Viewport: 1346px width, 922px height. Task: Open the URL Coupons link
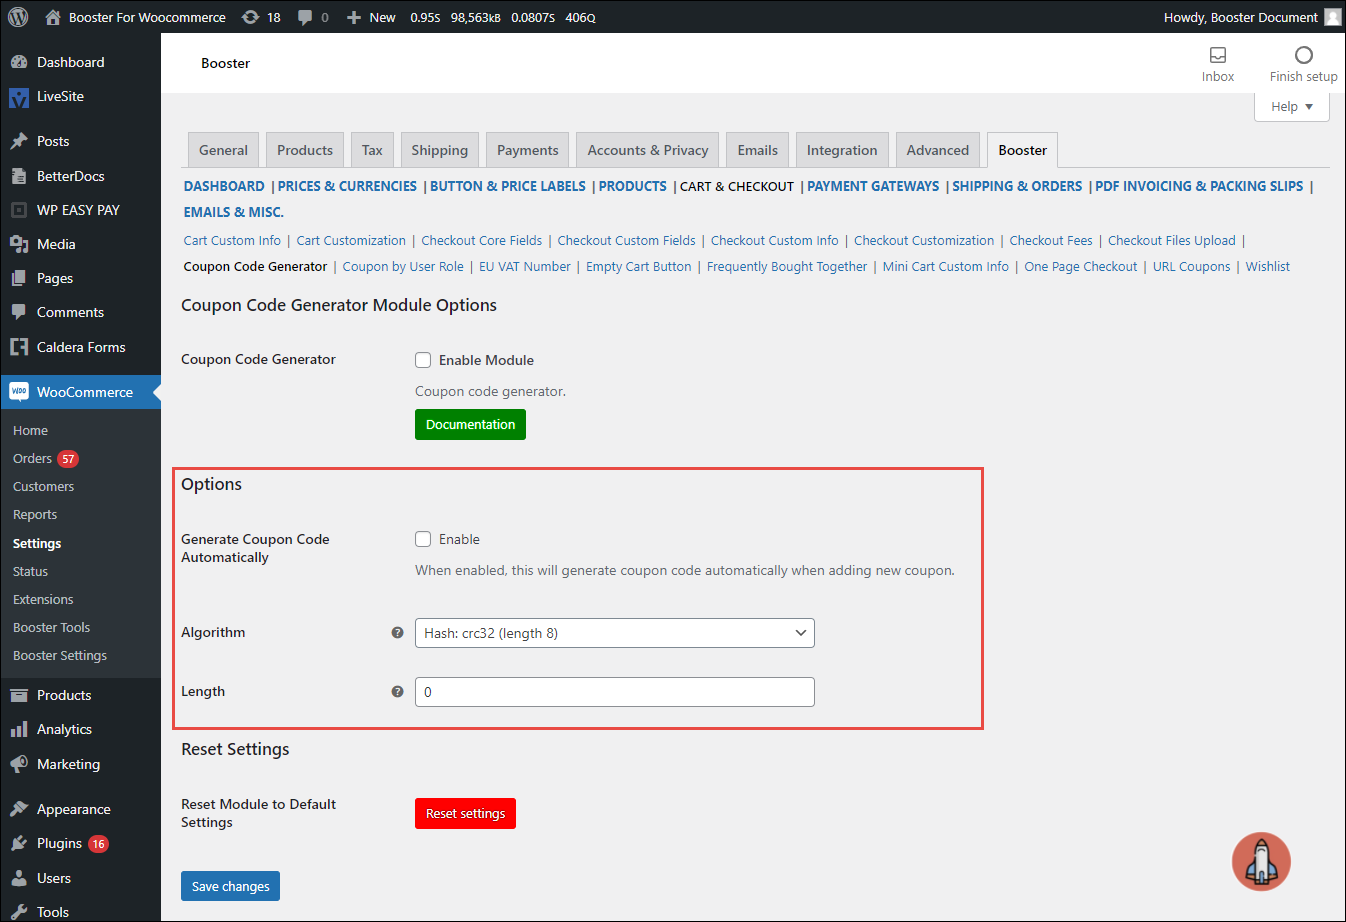[1191, 267]
